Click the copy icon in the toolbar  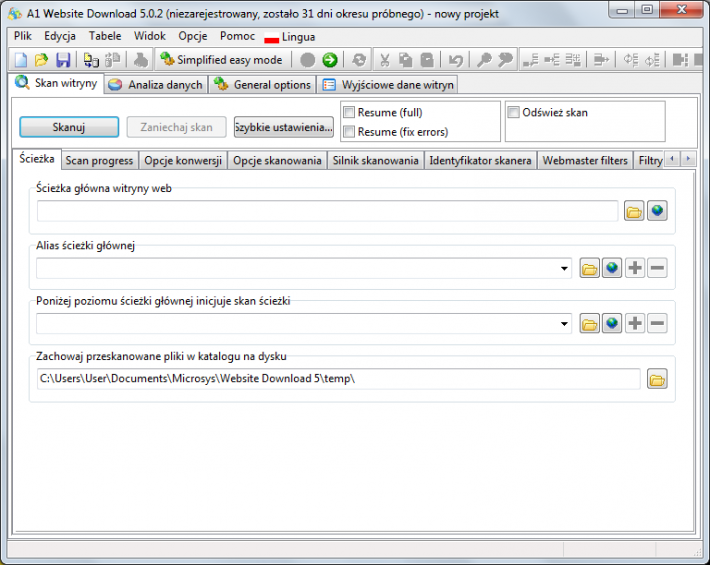point(405,60)
